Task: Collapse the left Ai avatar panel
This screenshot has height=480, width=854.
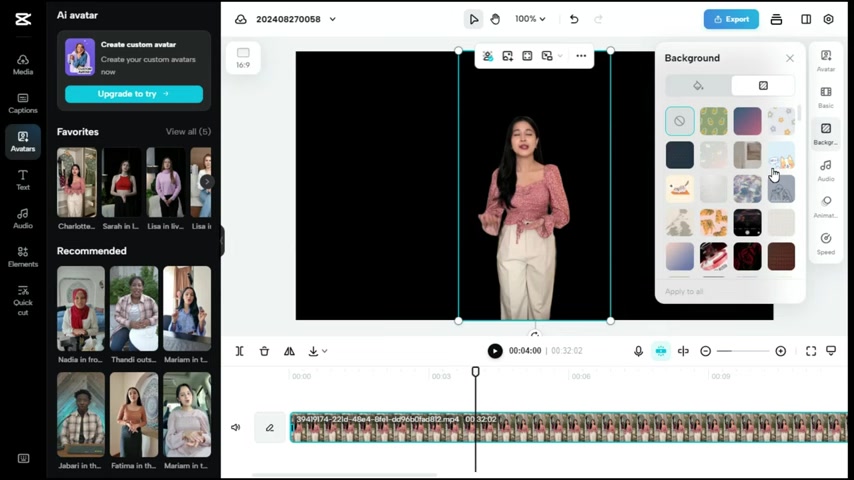Action: click(x=222, y=240)
